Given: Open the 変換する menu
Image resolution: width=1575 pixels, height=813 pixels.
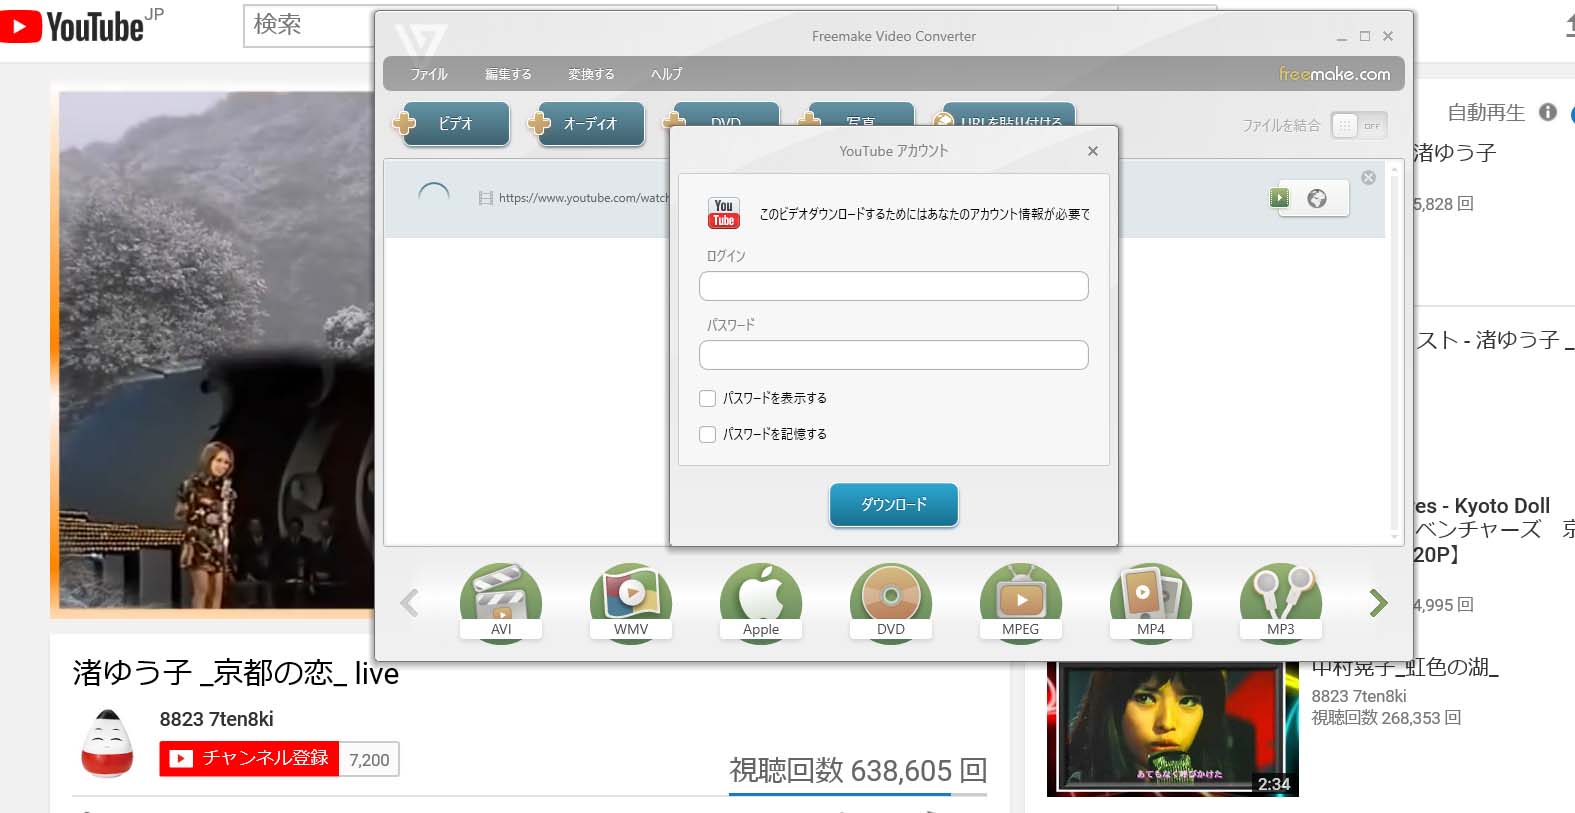Looking at the screenshot, I should point(591,74).
